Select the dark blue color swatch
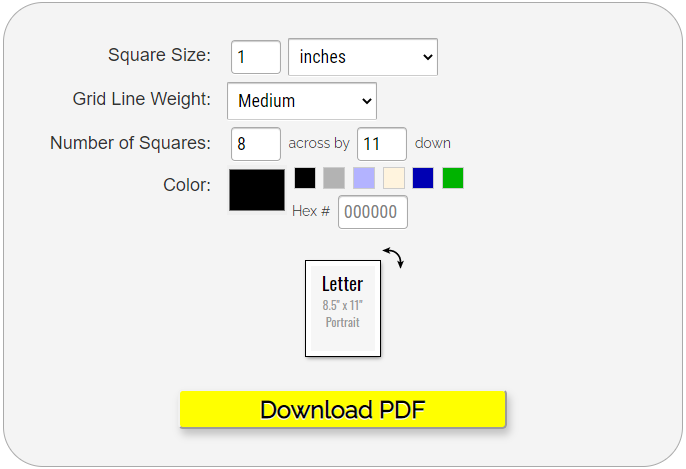686x469 pixels. (423, 178)
